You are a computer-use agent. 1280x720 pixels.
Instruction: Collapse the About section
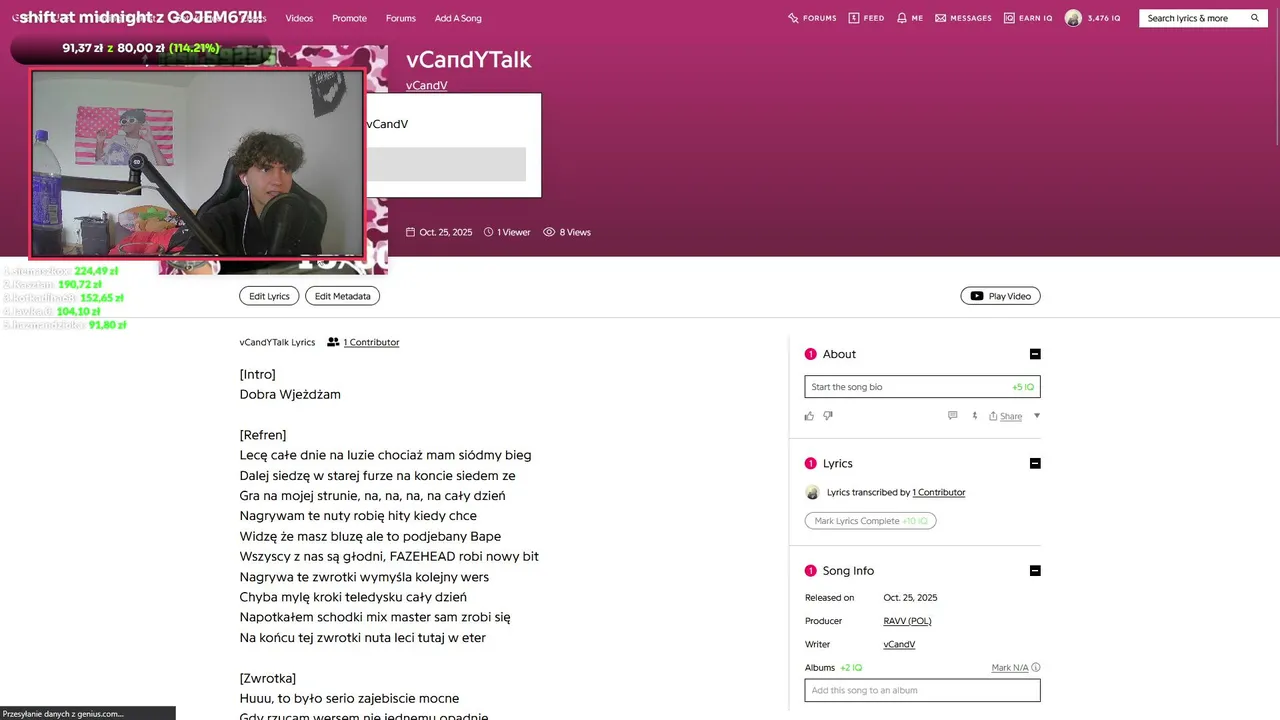click(x=1035, y=354)
